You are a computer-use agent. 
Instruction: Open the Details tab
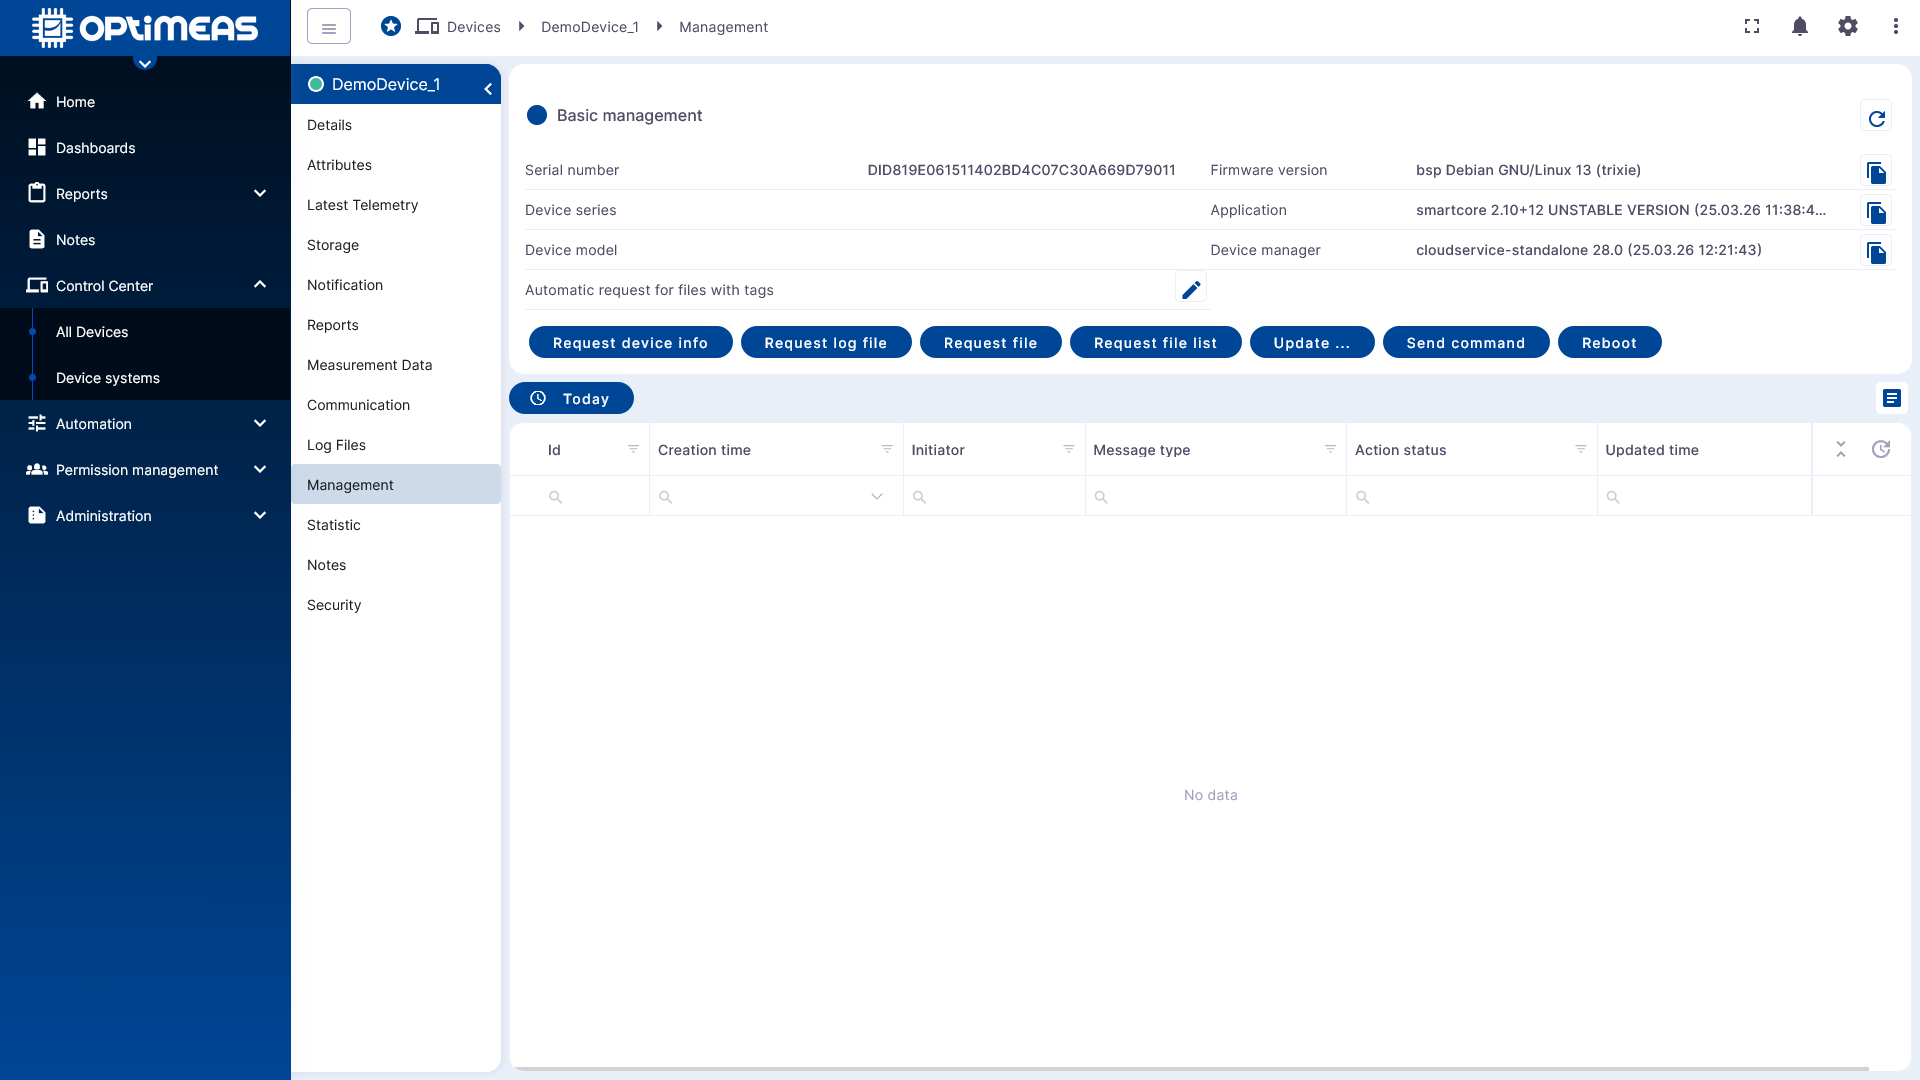click(x=396, y=125)
